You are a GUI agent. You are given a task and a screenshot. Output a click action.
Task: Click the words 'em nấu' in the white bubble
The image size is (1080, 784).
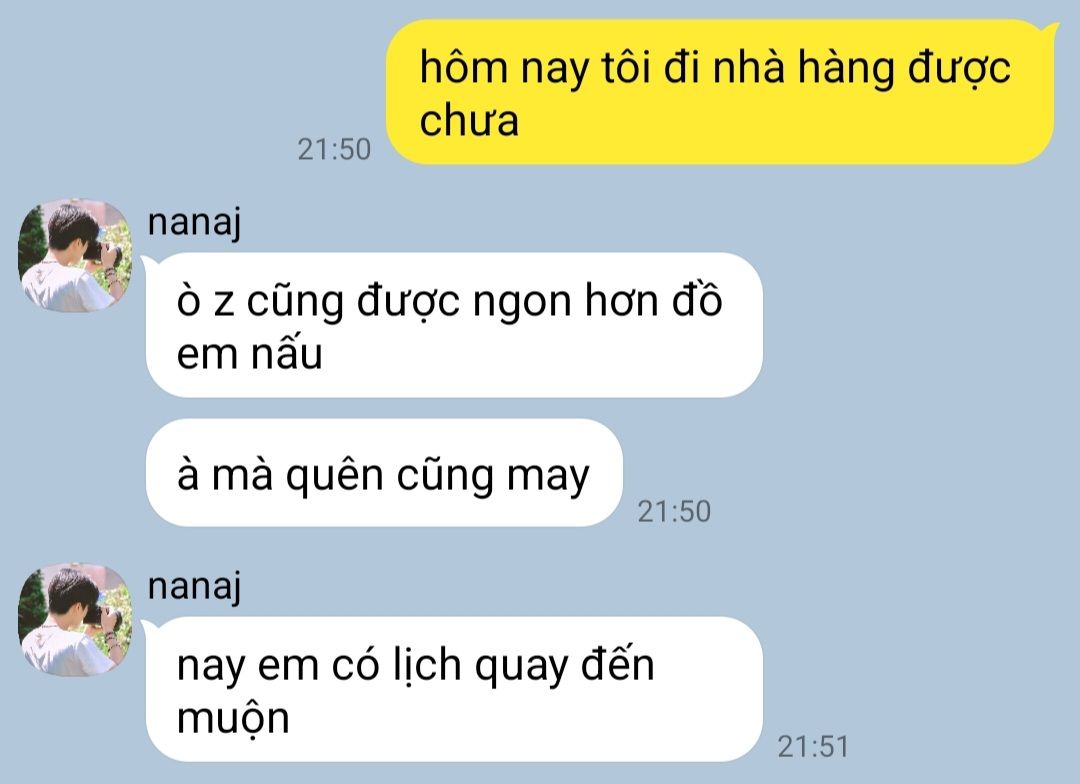249,353
